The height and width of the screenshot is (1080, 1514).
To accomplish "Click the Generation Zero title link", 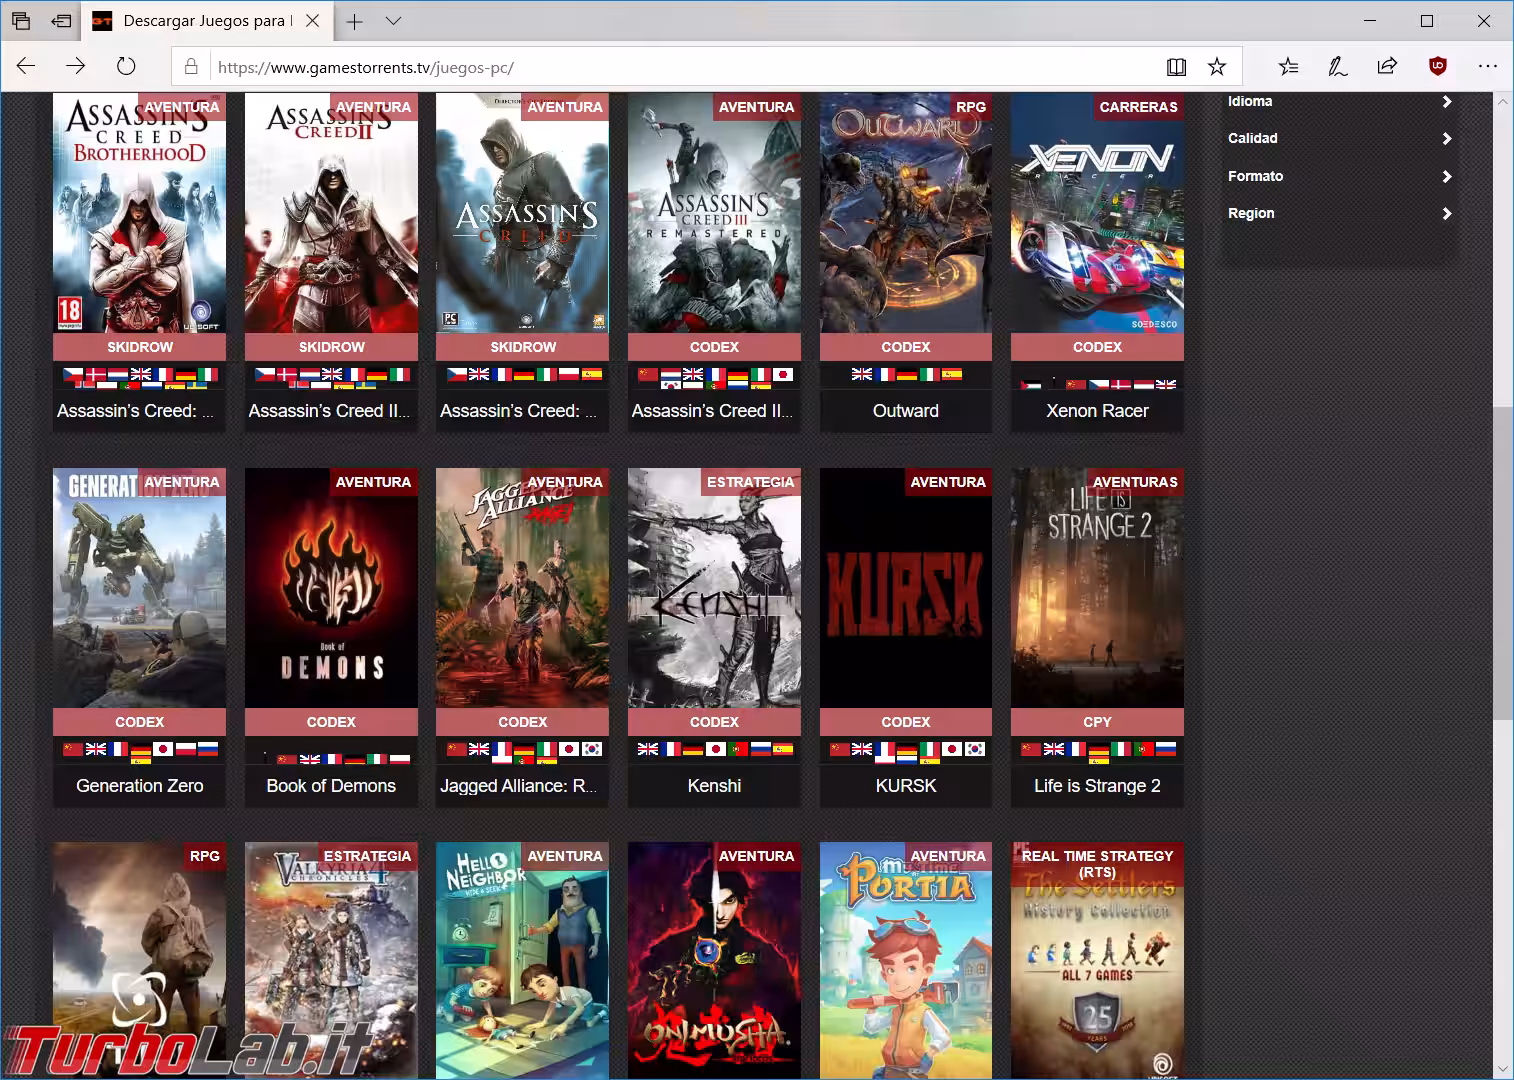I will coord(140,786).
